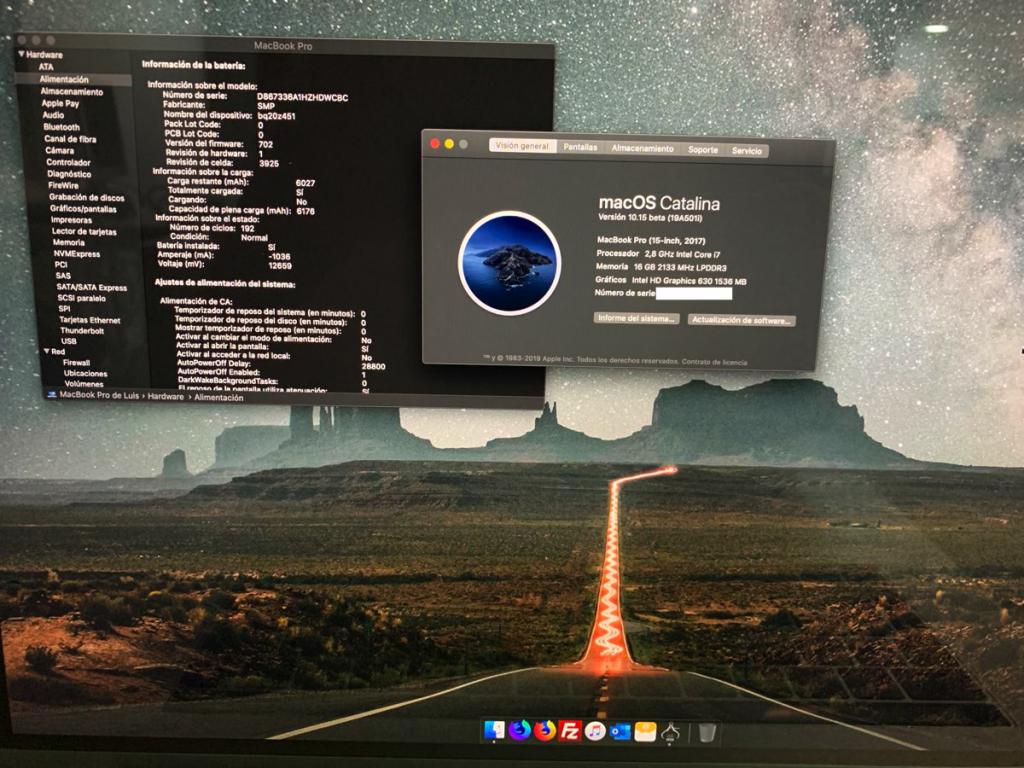The width and height of the screenshot is (1024, 768).
Task: Select Canal de fibra in the sidebar
Action: point(70,138)
